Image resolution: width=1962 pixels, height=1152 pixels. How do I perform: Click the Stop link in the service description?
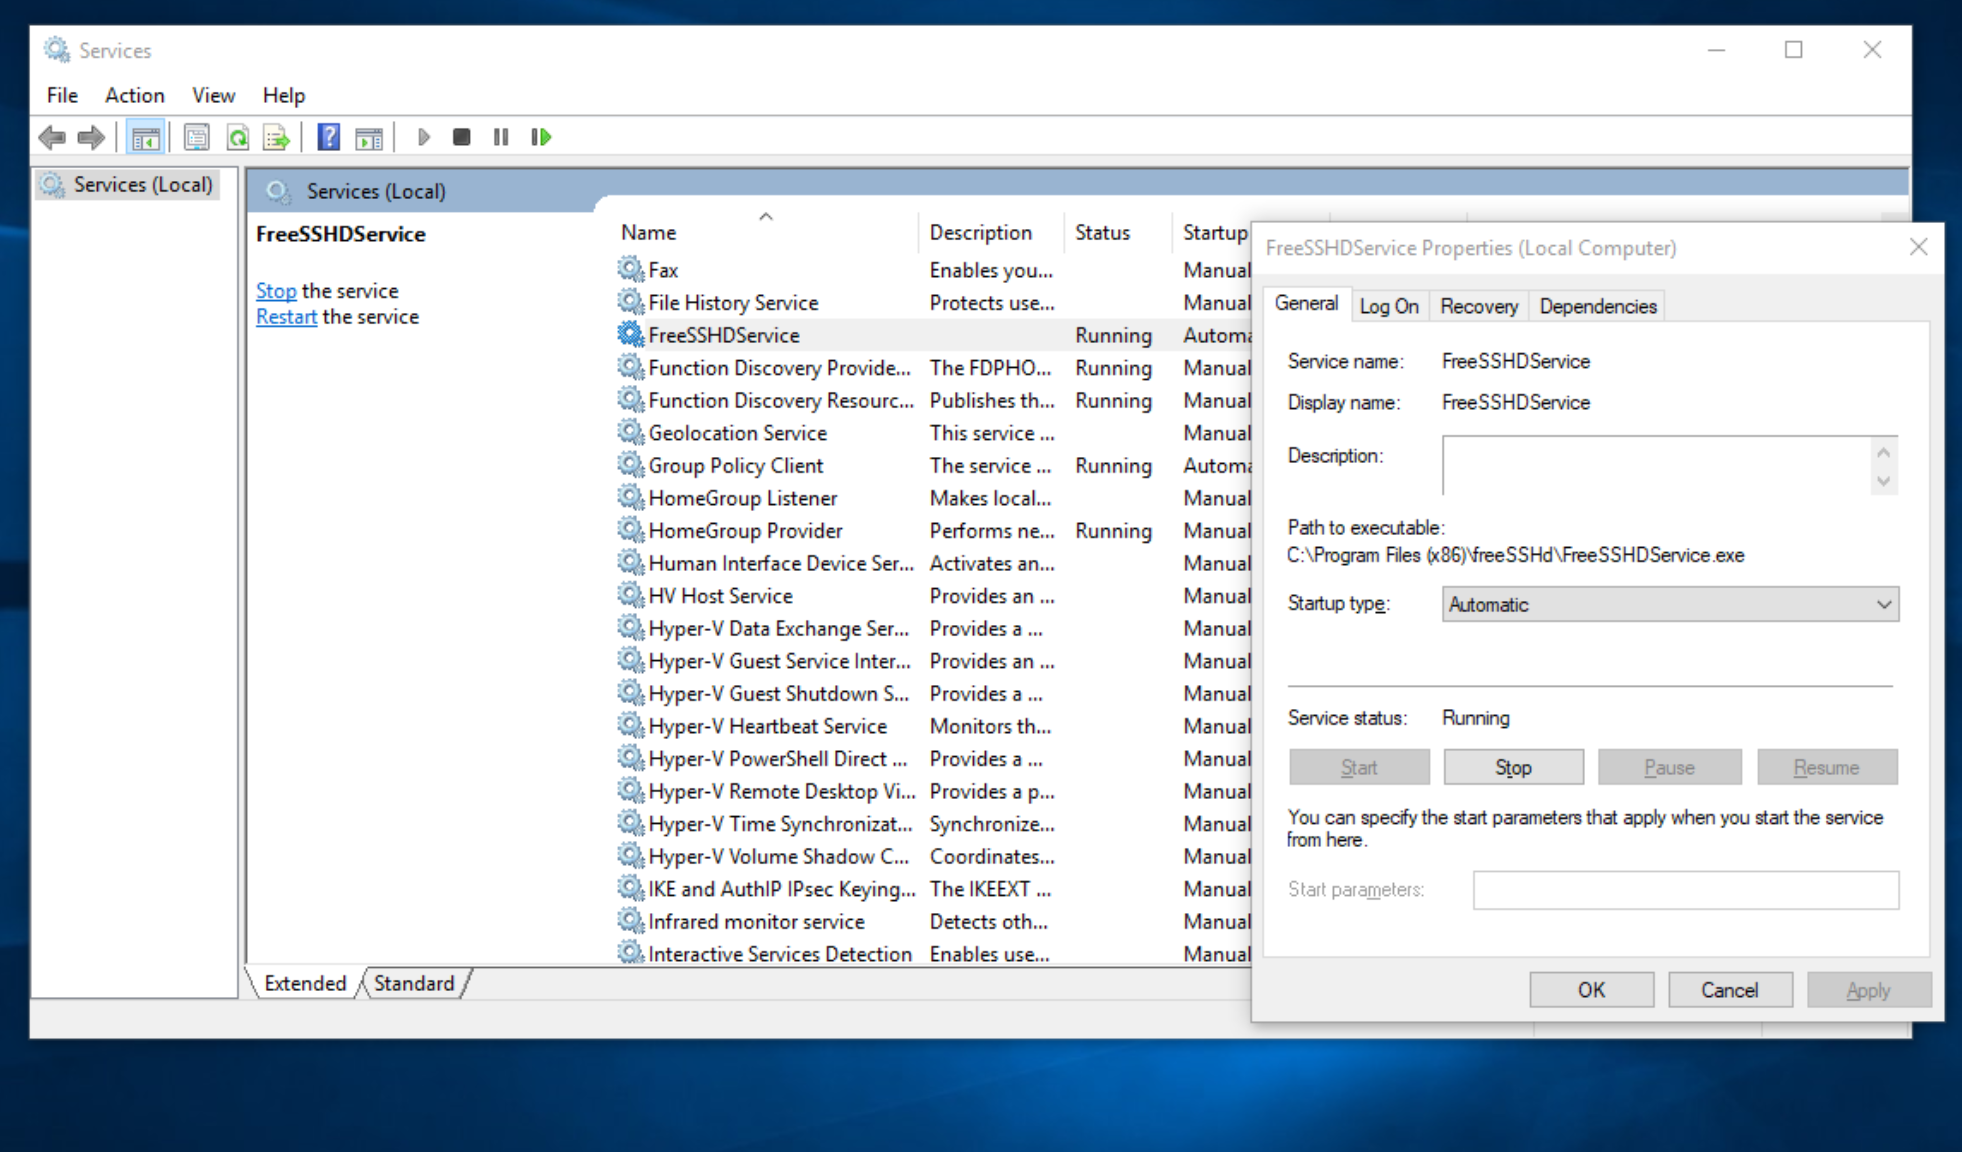276,290
